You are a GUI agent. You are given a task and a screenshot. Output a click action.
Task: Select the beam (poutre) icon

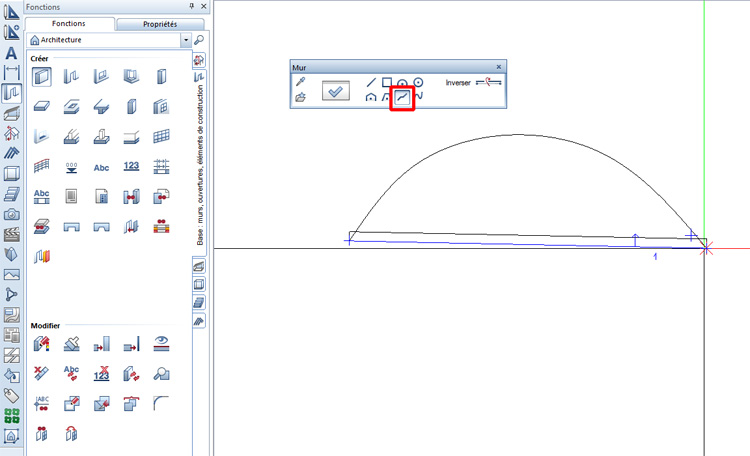click(x=101, y=106)
